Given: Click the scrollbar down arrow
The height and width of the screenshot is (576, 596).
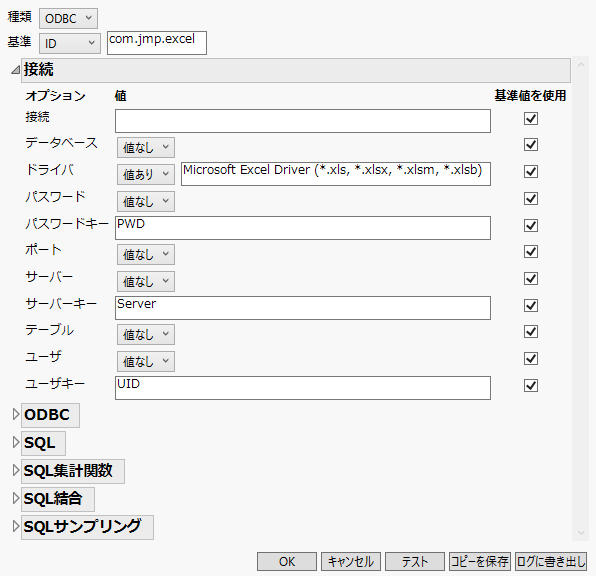Looking at the screenshot, I should pyautogui.click(x=581, y=533).
